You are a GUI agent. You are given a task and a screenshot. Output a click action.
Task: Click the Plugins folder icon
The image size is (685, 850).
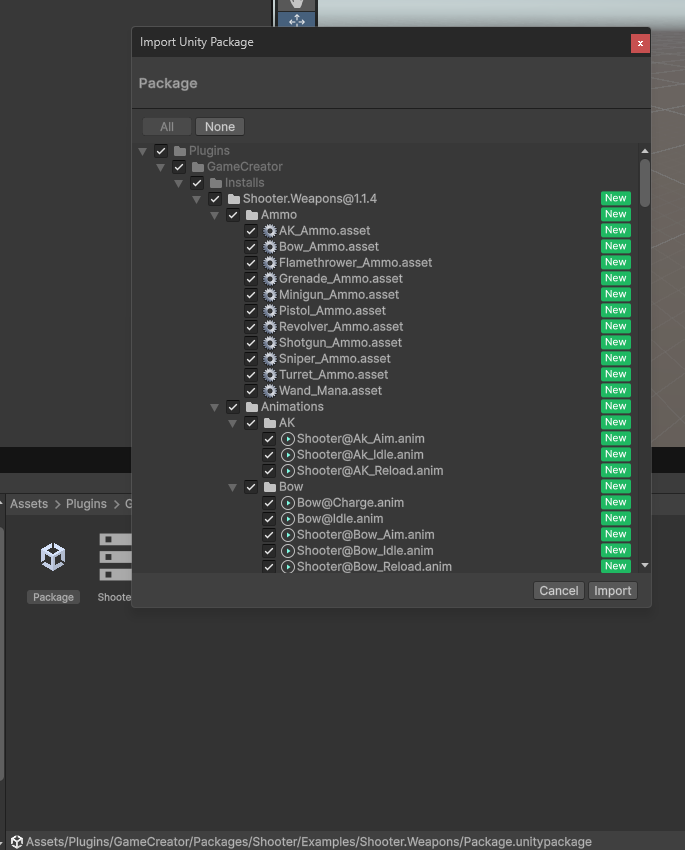(x=180, y=151)
